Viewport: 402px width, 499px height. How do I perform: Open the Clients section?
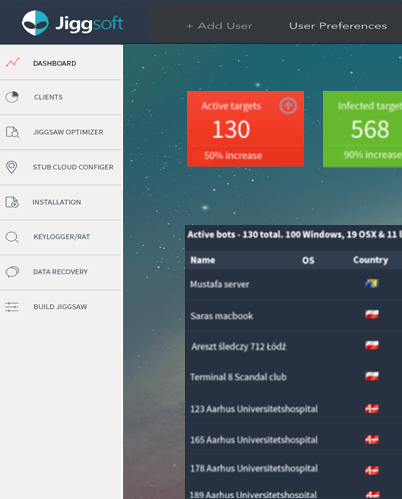click(x=61, y=97)
